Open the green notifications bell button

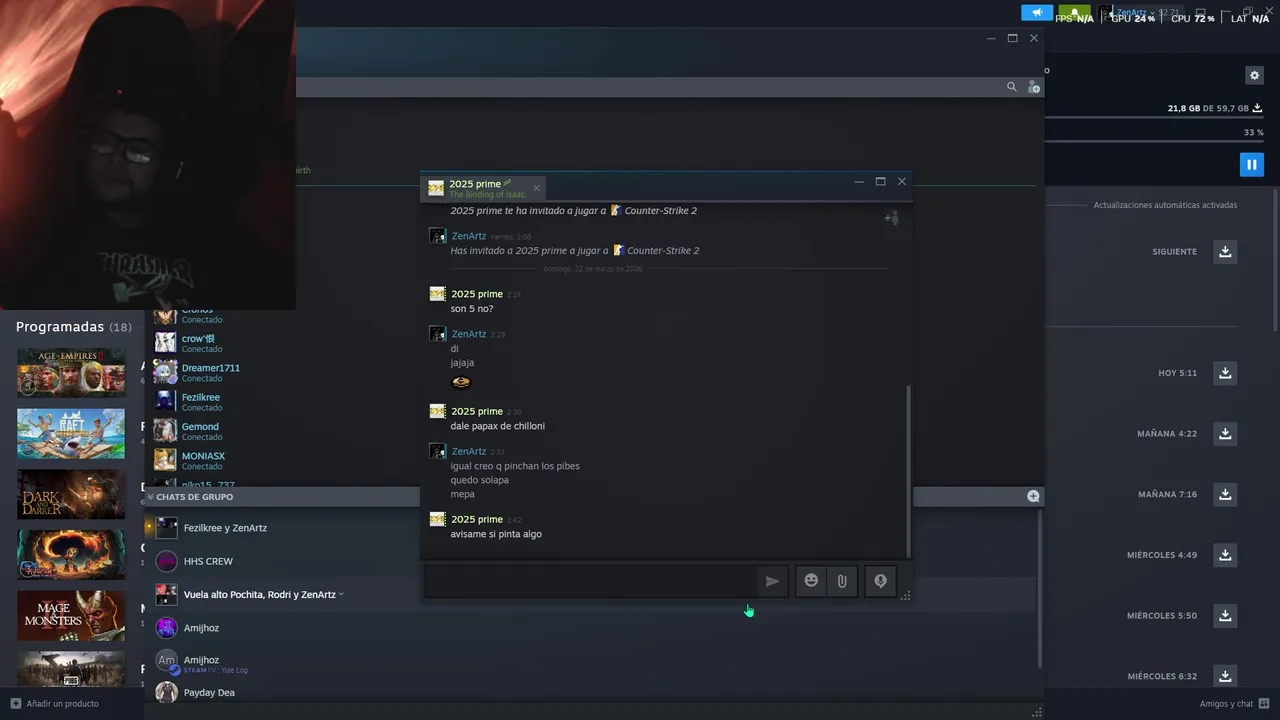(x=1074, y=13)
